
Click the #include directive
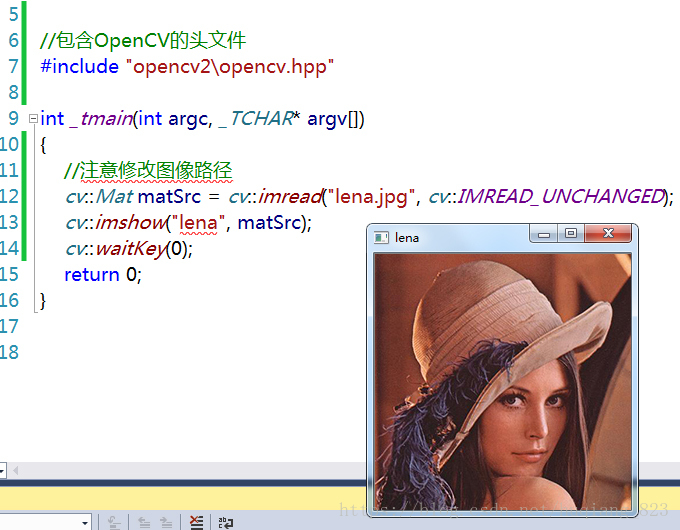(x=79, y=66)
